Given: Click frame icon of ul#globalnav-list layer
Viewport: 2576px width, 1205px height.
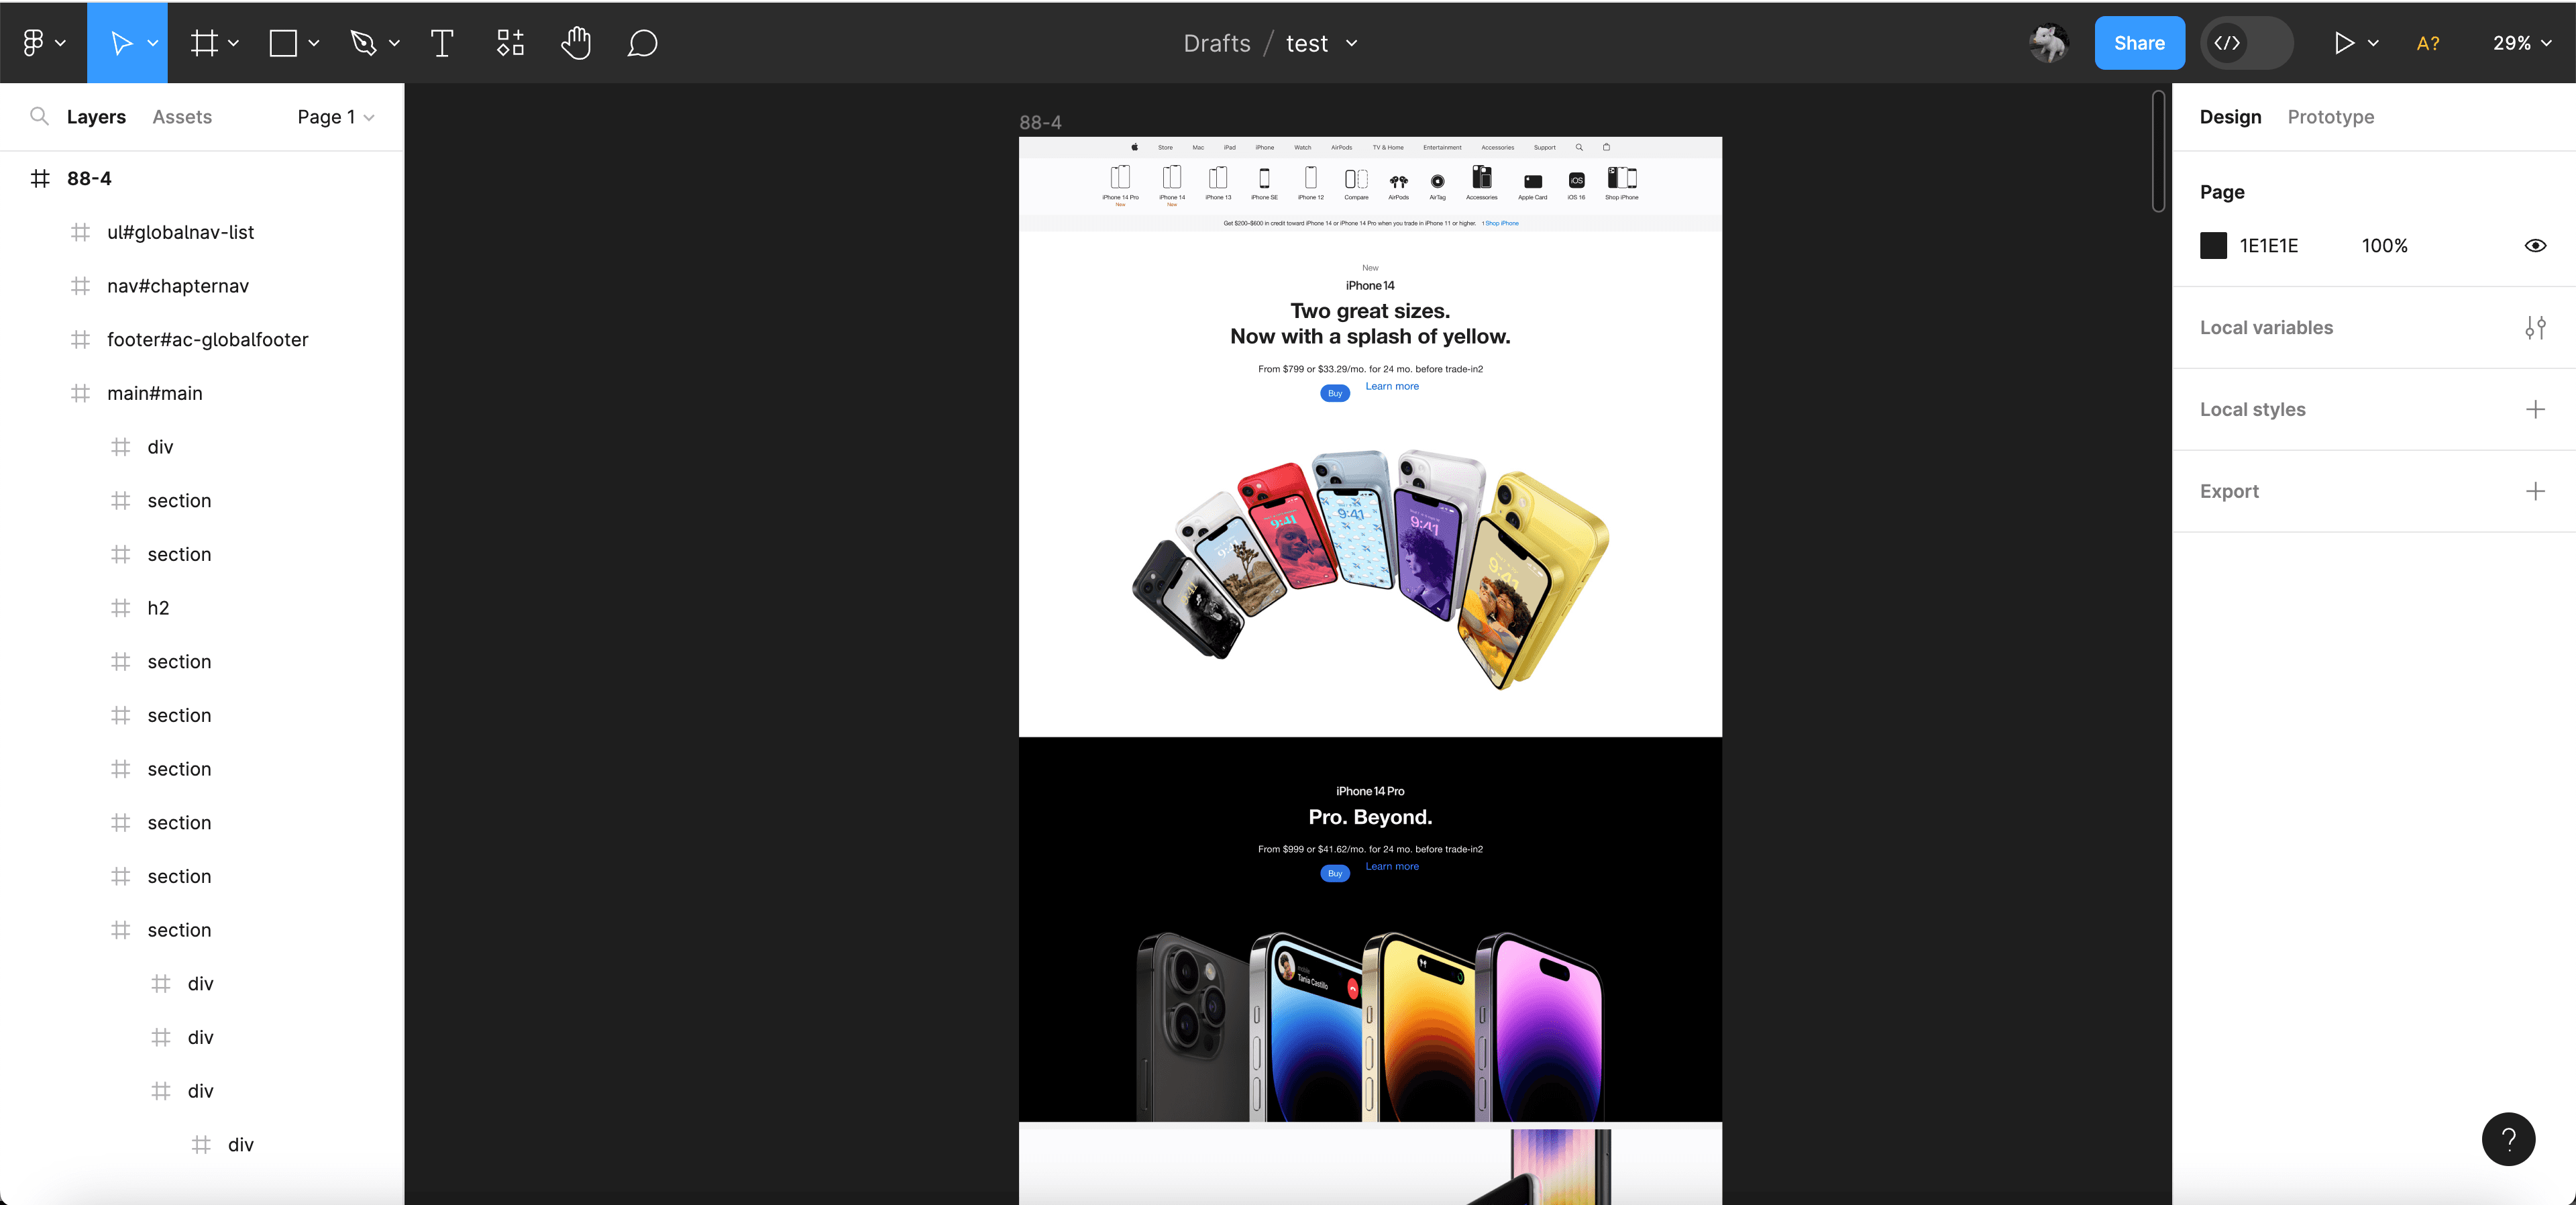Looking at the screenshot, I should (81, 232).
